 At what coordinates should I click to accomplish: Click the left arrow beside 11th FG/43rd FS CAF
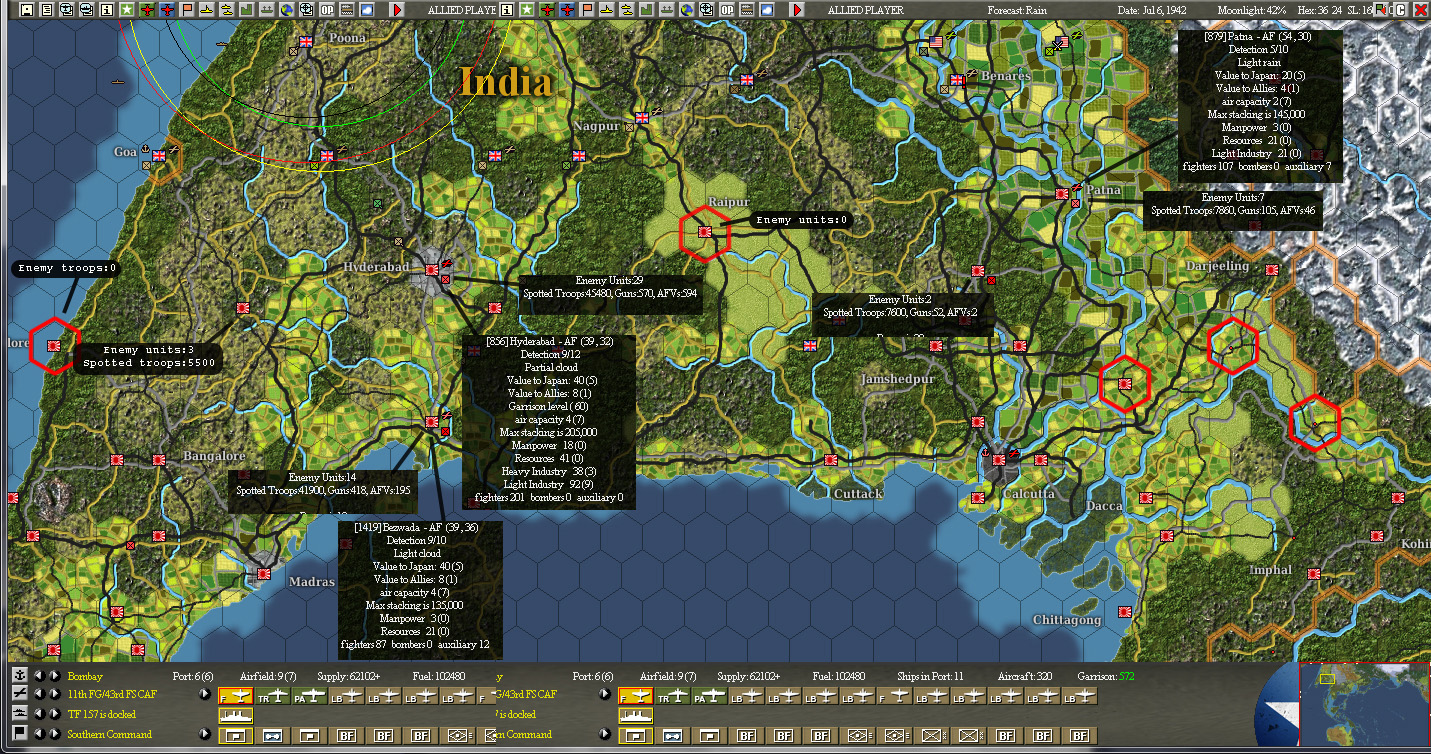[x=40, y=693]
